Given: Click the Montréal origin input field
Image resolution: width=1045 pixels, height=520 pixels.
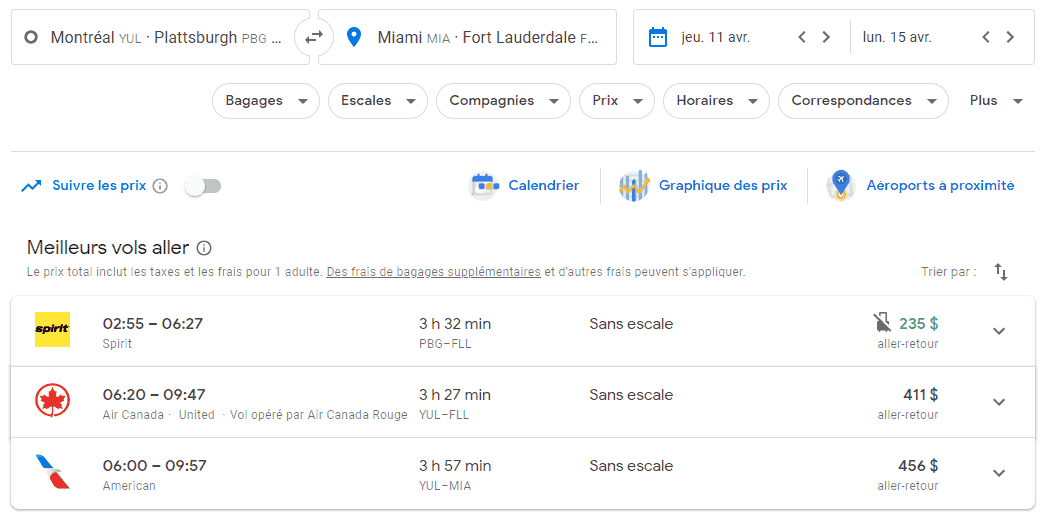Looking at the screenshot, I should tap(160, 37).
